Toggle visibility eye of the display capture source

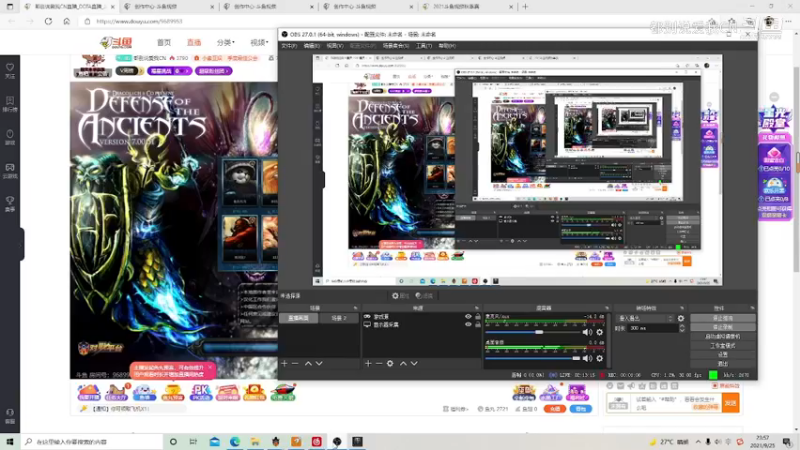click(x=468, y=324)
